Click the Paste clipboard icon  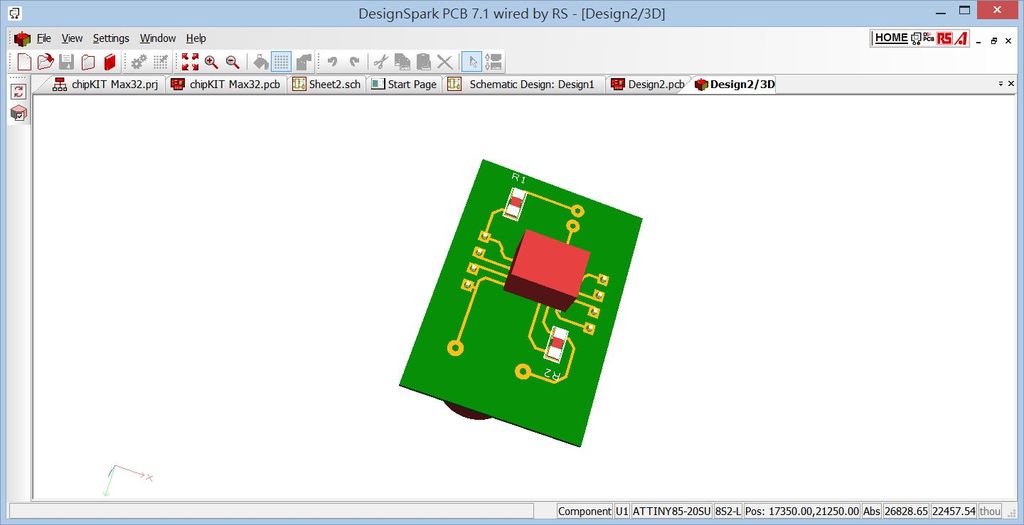pyautogui.click(x=424, y=62)
